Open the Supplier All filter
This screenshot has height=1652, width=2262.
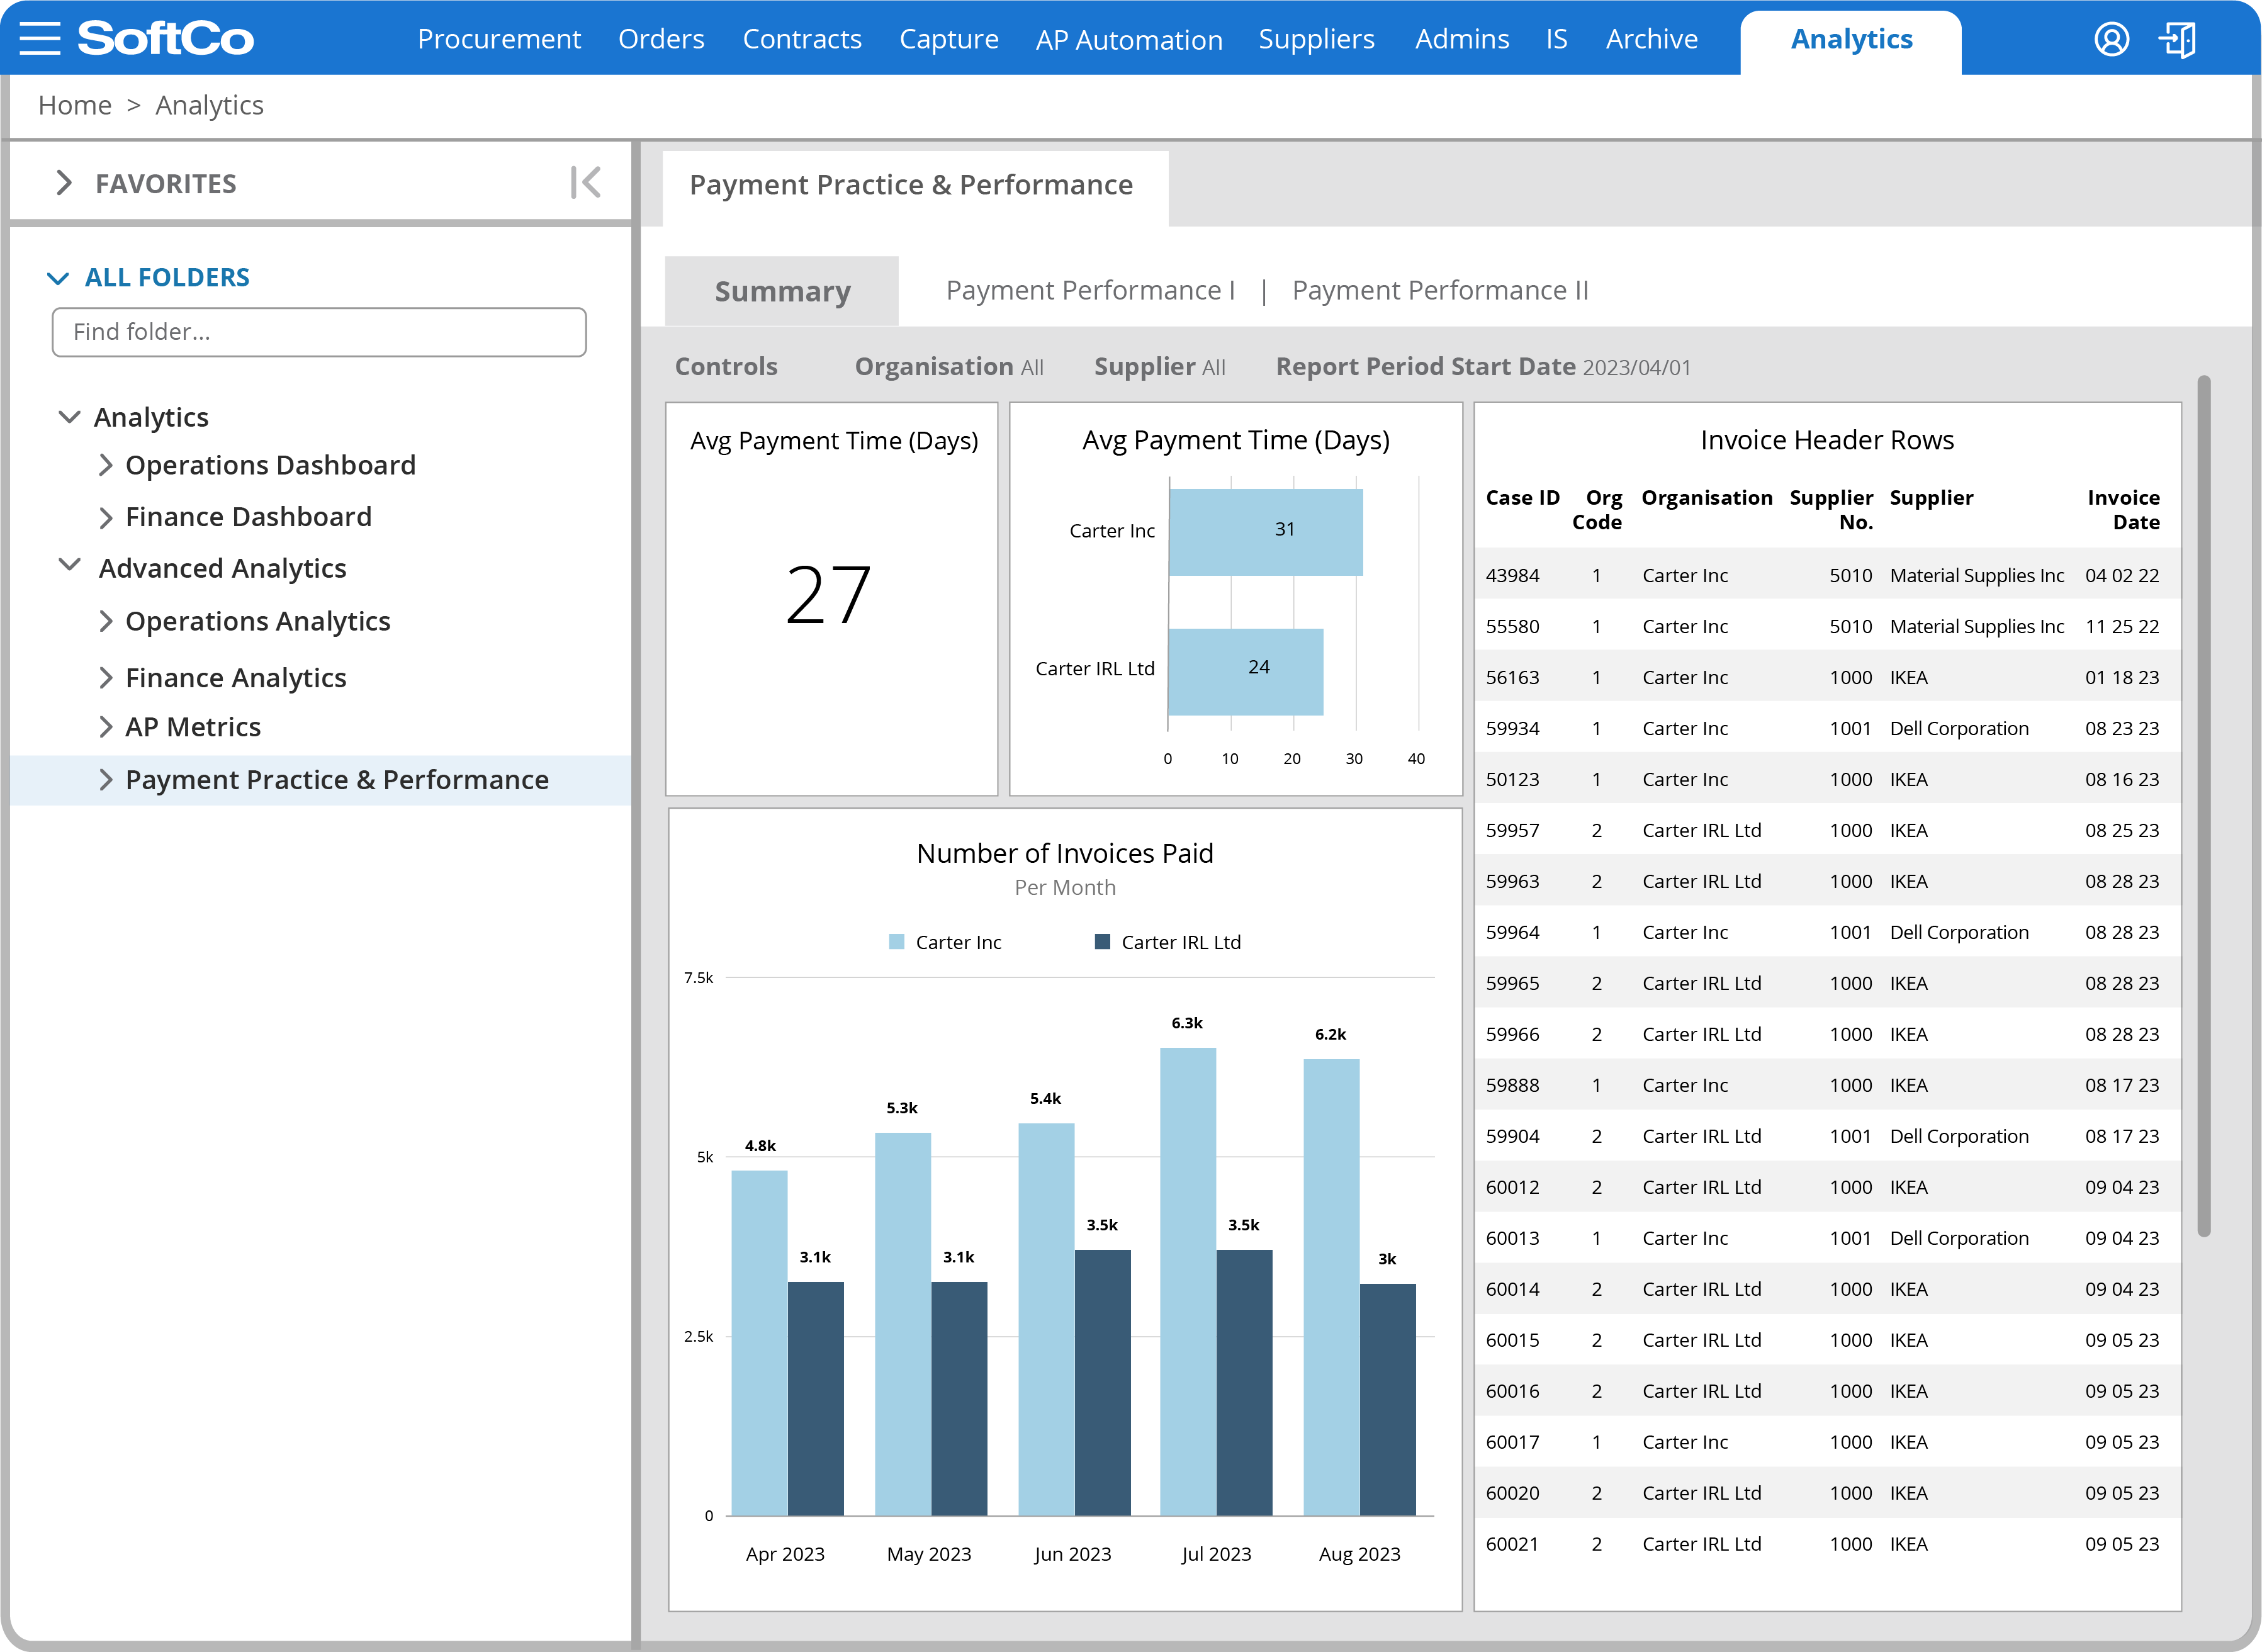click(x=1160, y=366)
